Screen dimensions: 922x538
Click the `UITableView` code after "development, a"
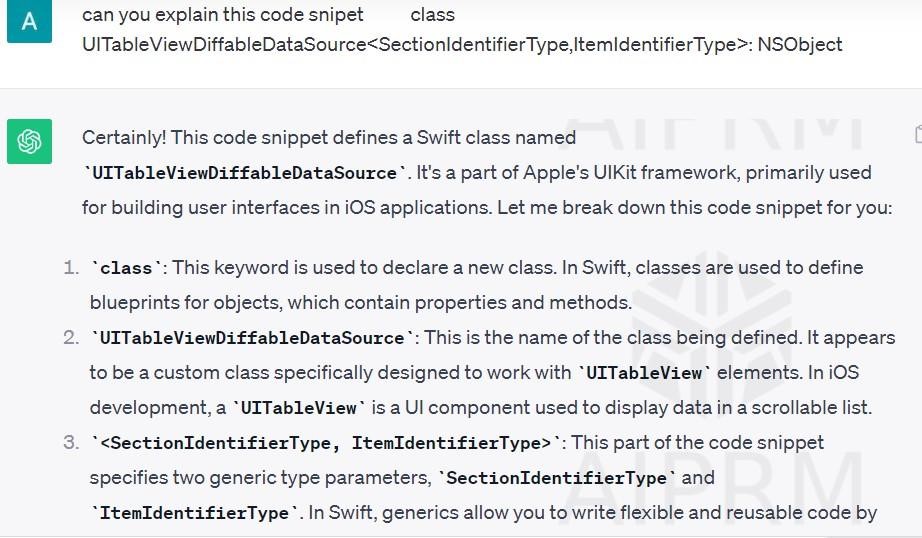(299, 408)
